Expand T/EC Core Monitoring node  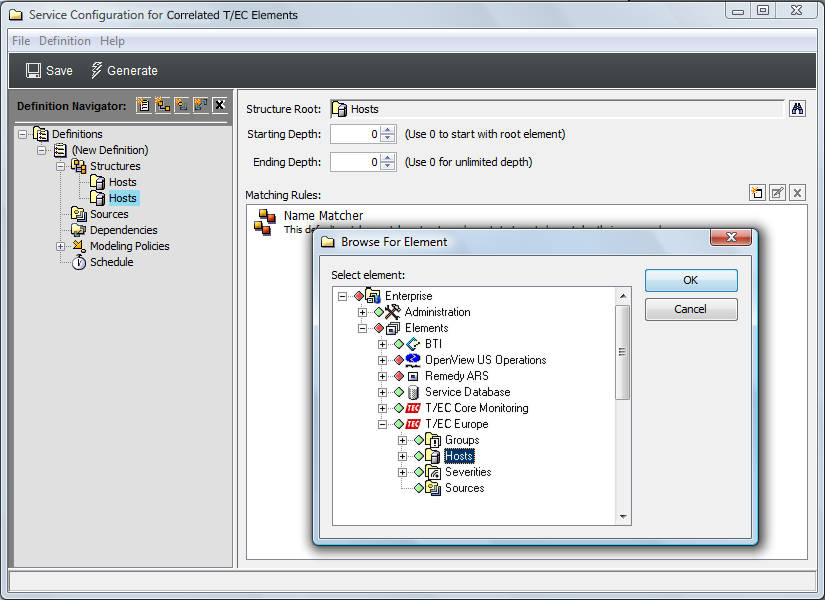click(x=383, y=408)
